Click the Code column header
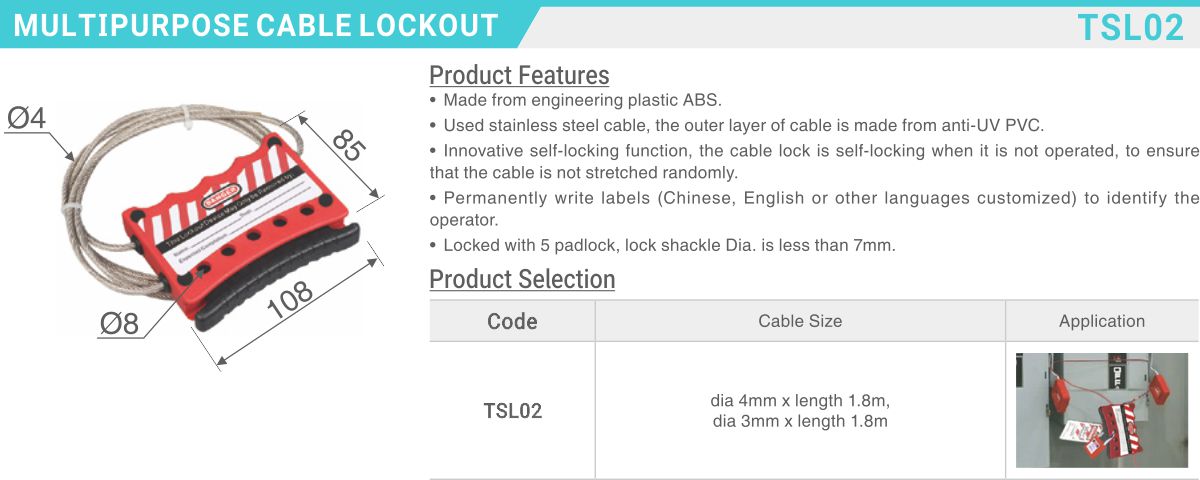Viewport: 1200px width, 480px height. coord(512,322)
